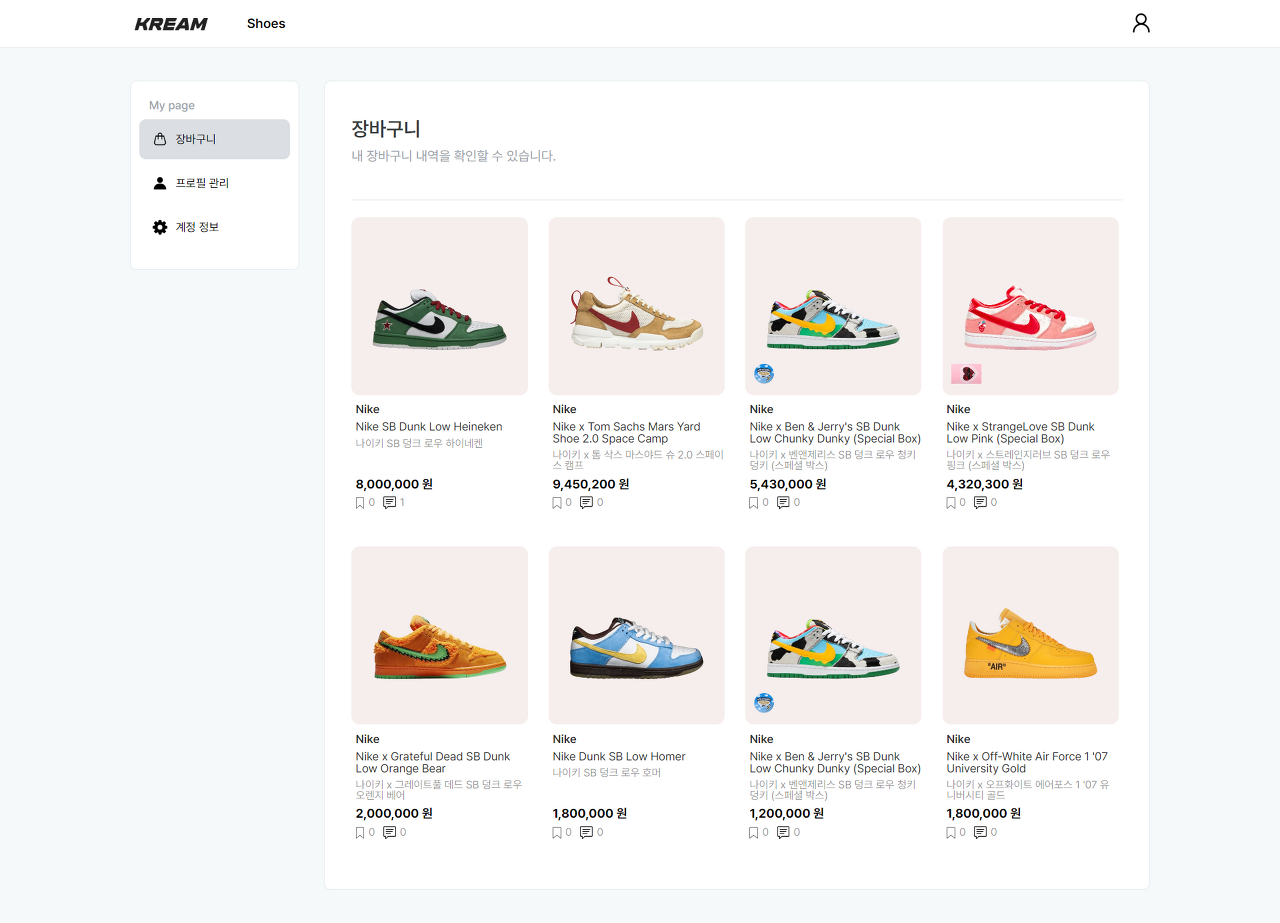Image resolution: width=1280 pixels, height=923 pixels.
Task: Open comments on 1,200,000 원 Chunky Dunky
Action: pos(784,832)
